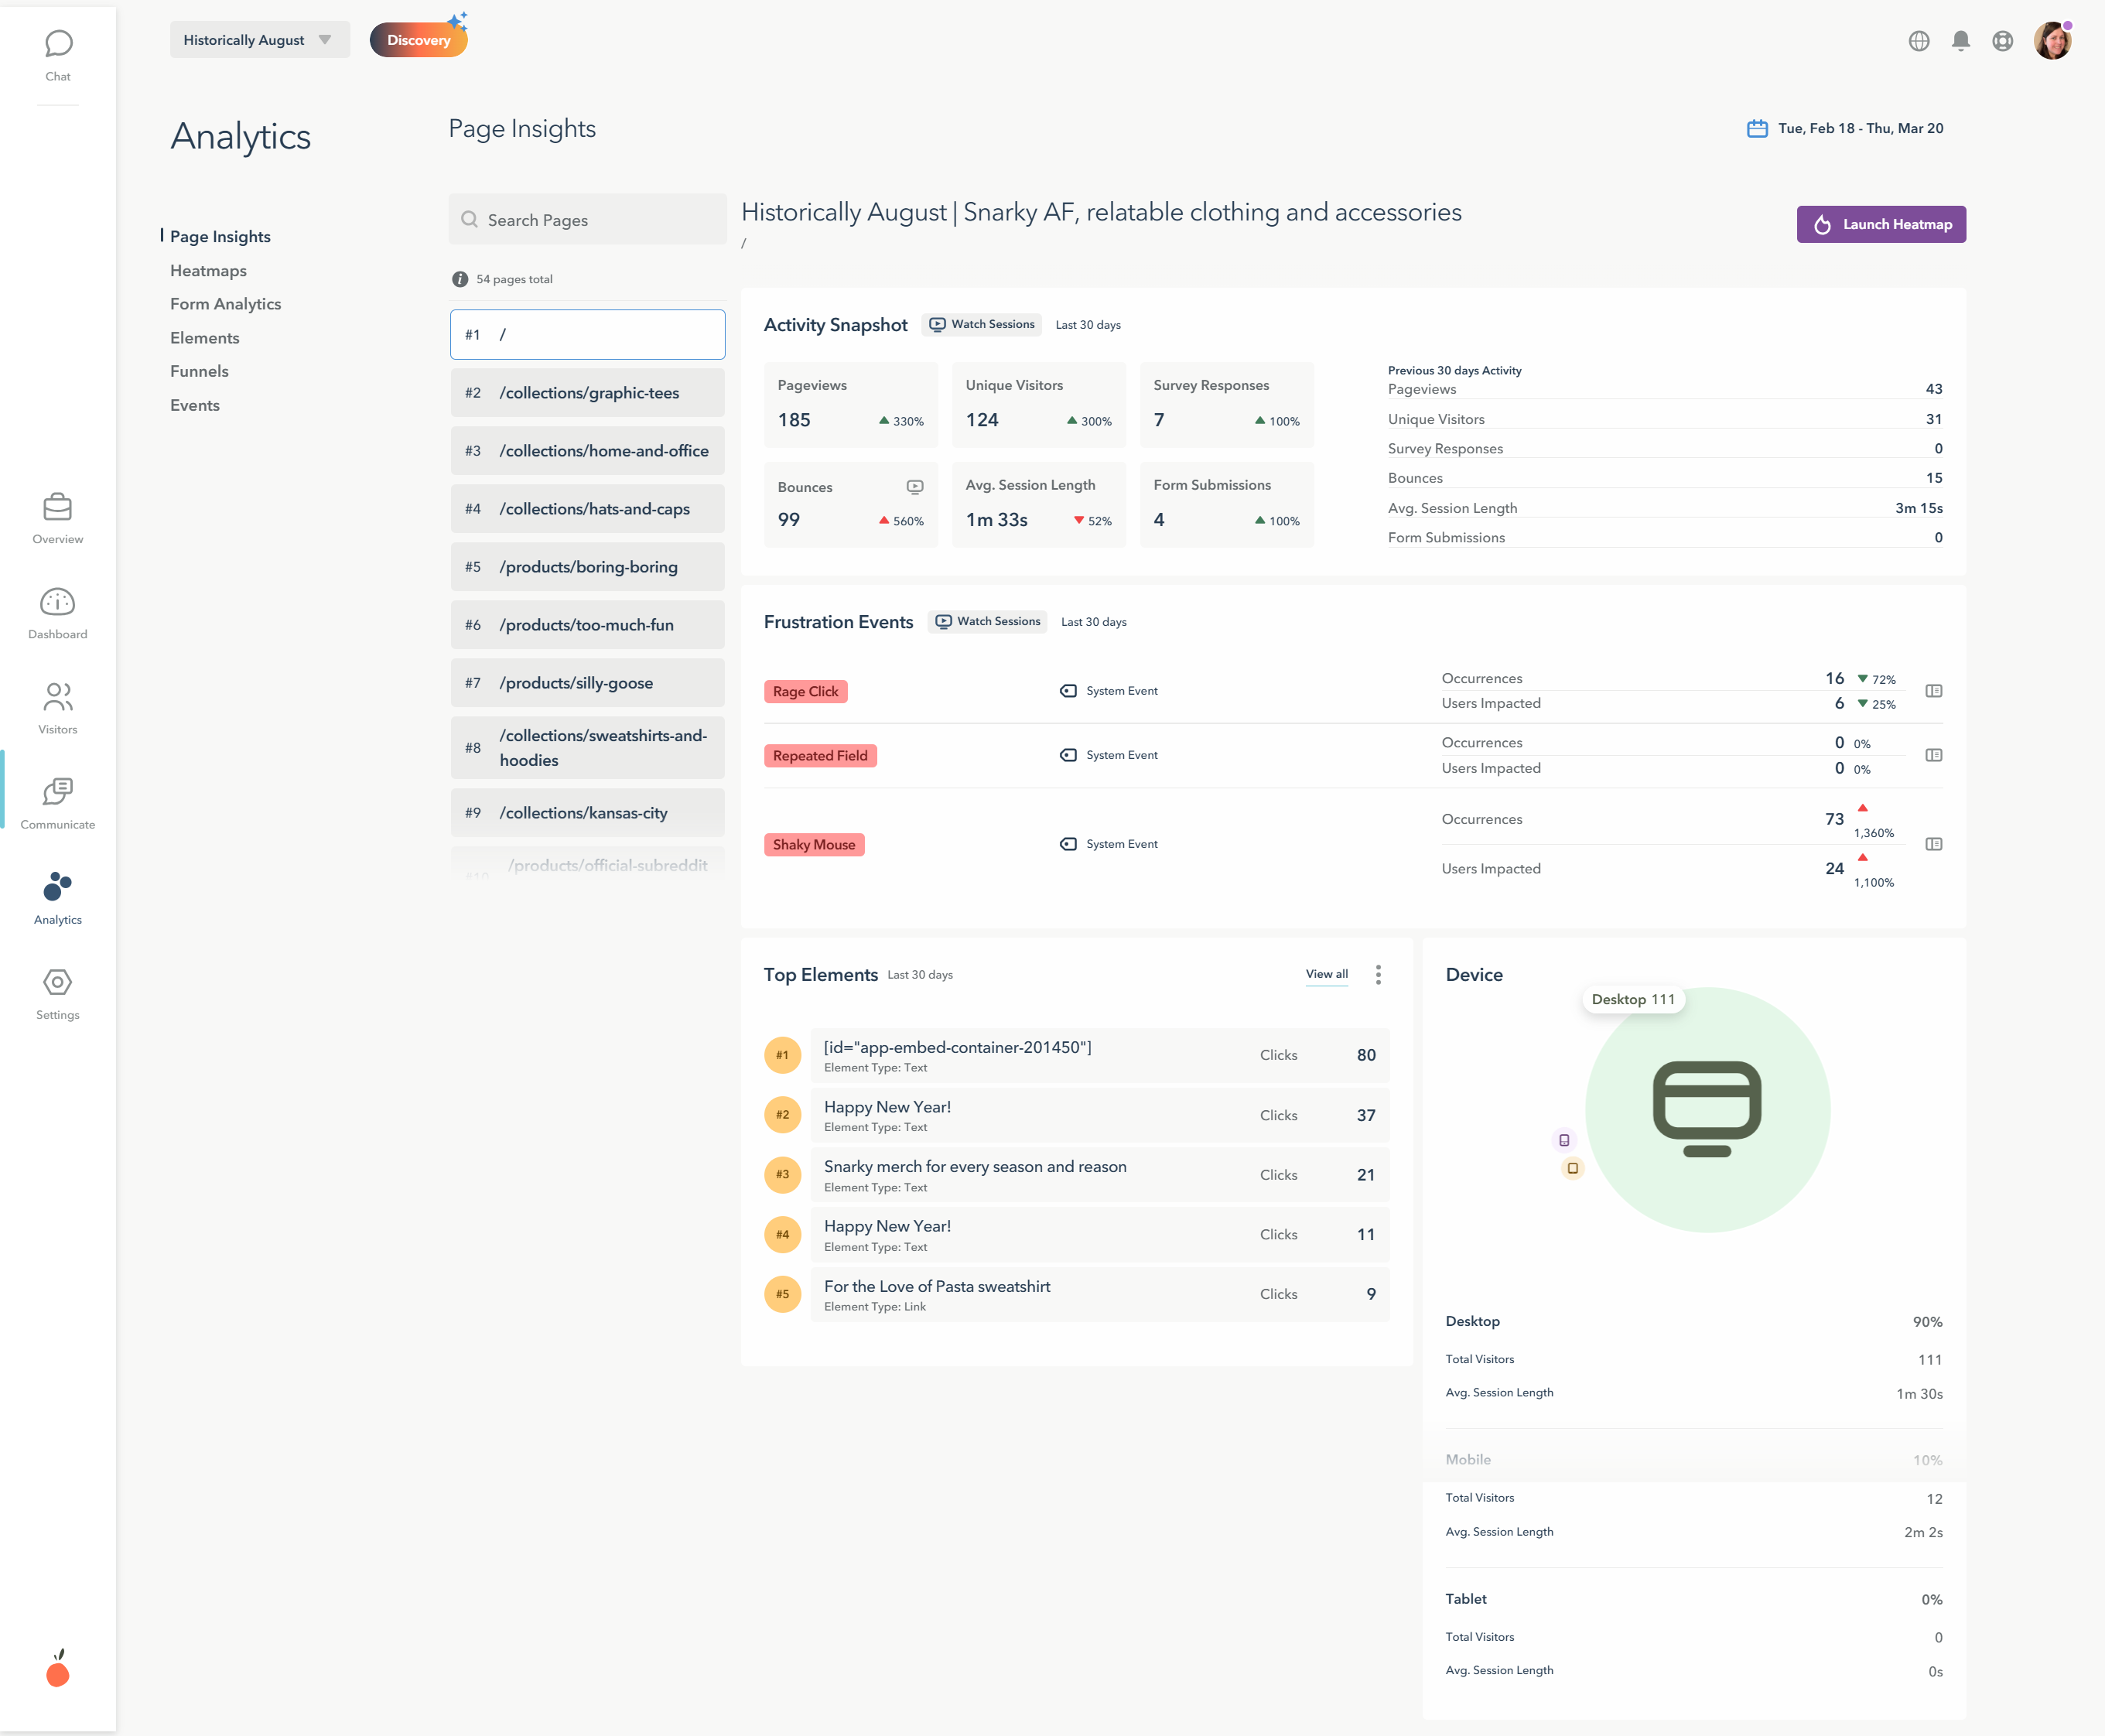Select /products/too-much-fun page row
The image size is (2105, 1736).
(588, 624)
